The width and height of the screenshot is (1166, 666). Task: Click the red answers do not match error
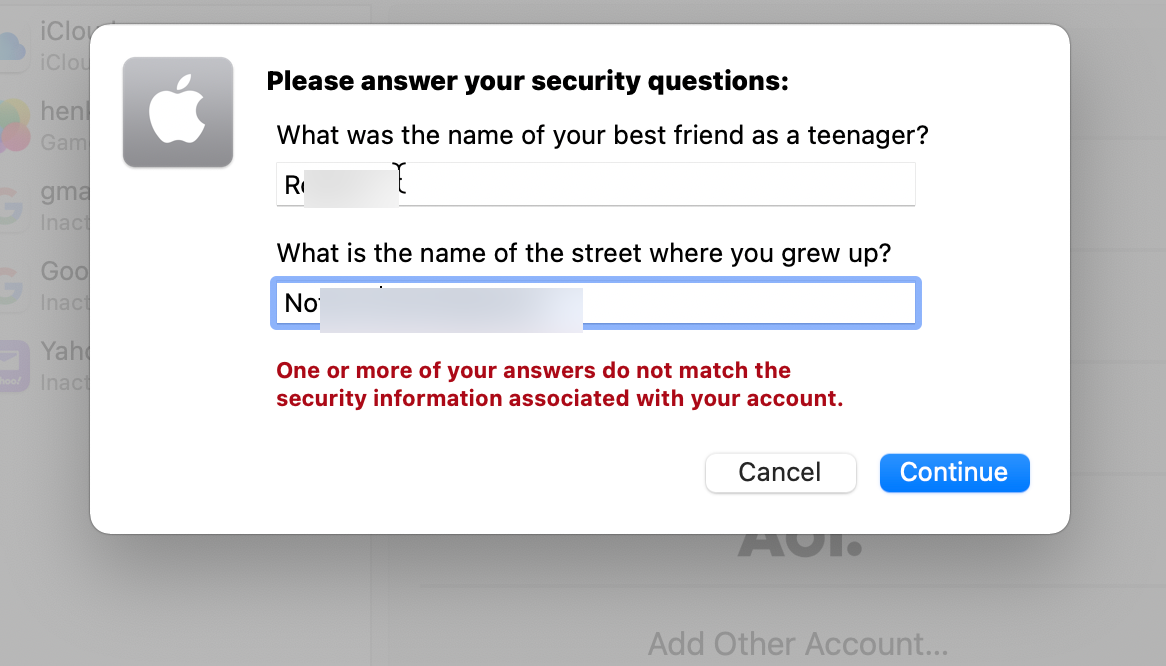559,384
